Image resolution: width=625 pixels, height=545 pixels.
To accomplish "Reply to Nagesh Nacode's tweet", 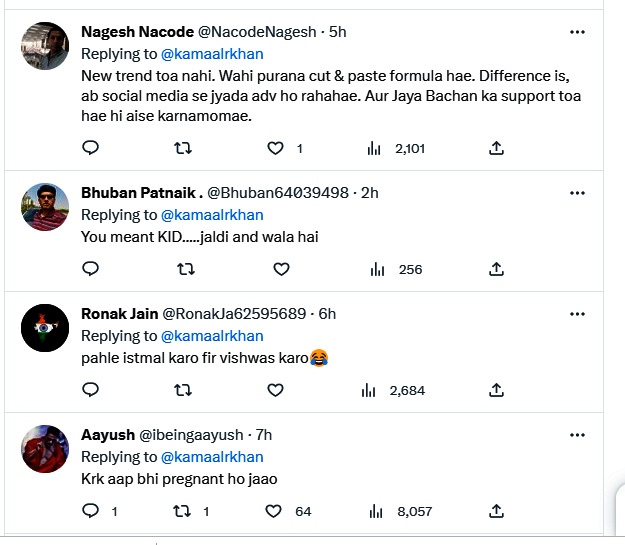I will (x=90, y=148).
